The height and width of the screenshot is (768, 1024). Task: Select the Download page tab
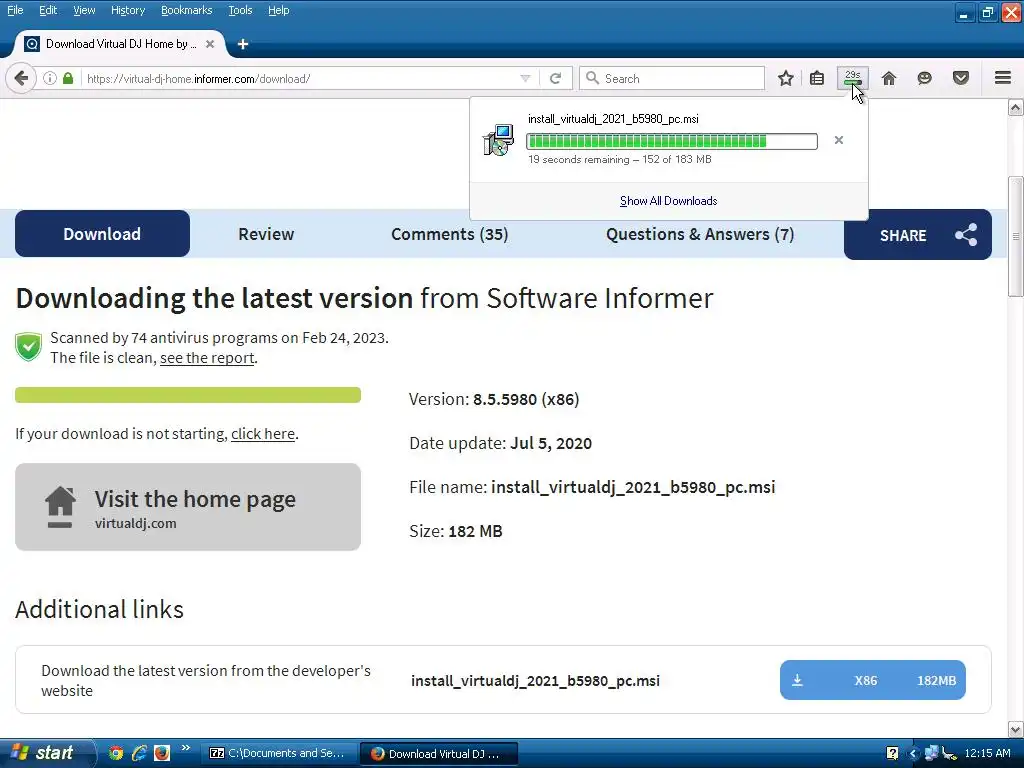tap(103, 234)
